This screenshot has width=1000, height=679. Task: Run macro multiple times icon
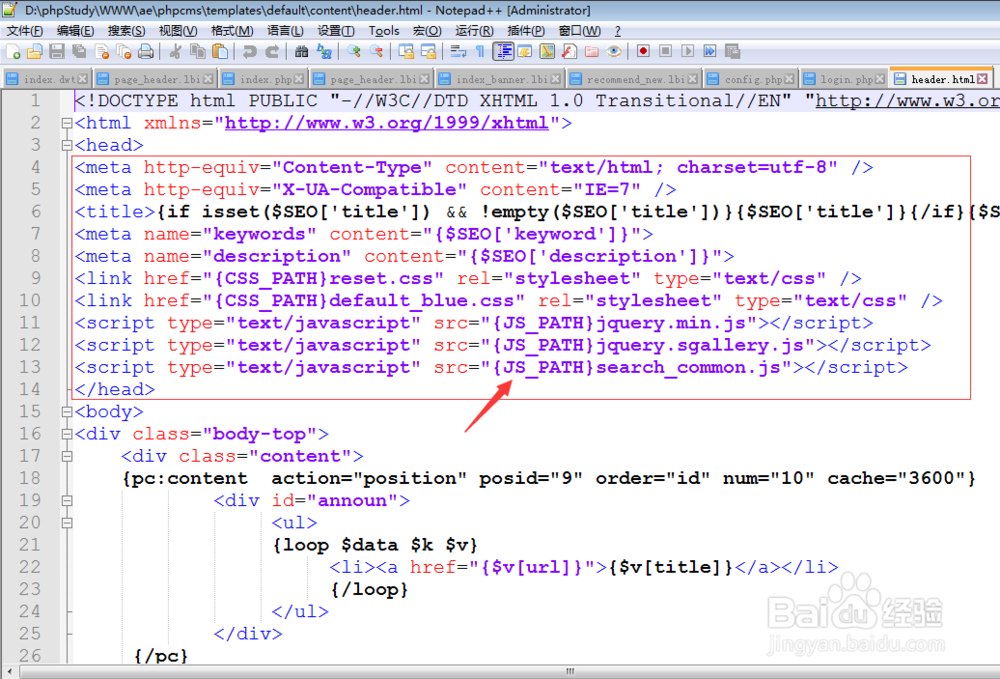[x=710, y=52]
